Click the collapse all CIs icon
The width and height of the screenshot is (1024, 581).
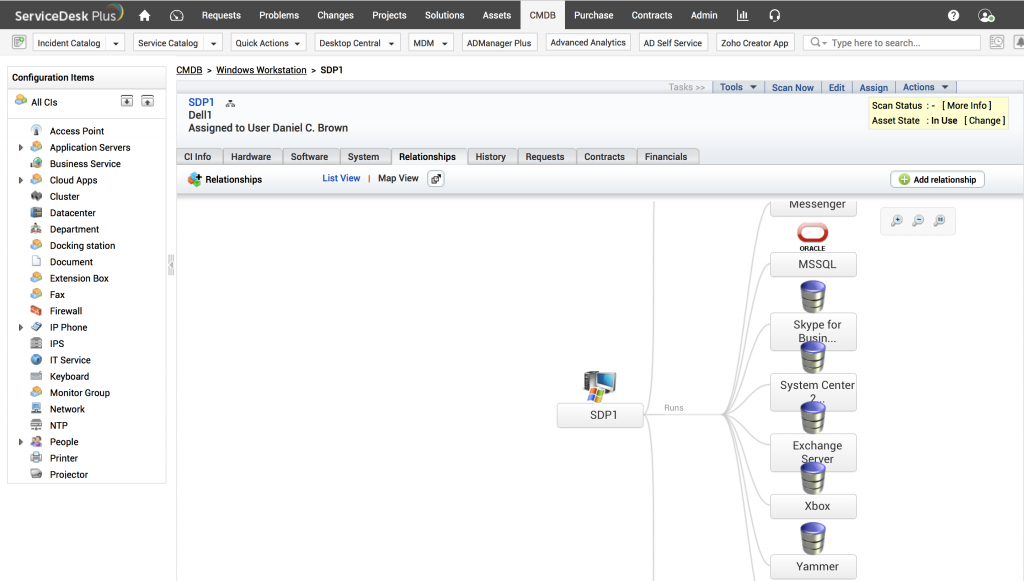tap(147, 101)
